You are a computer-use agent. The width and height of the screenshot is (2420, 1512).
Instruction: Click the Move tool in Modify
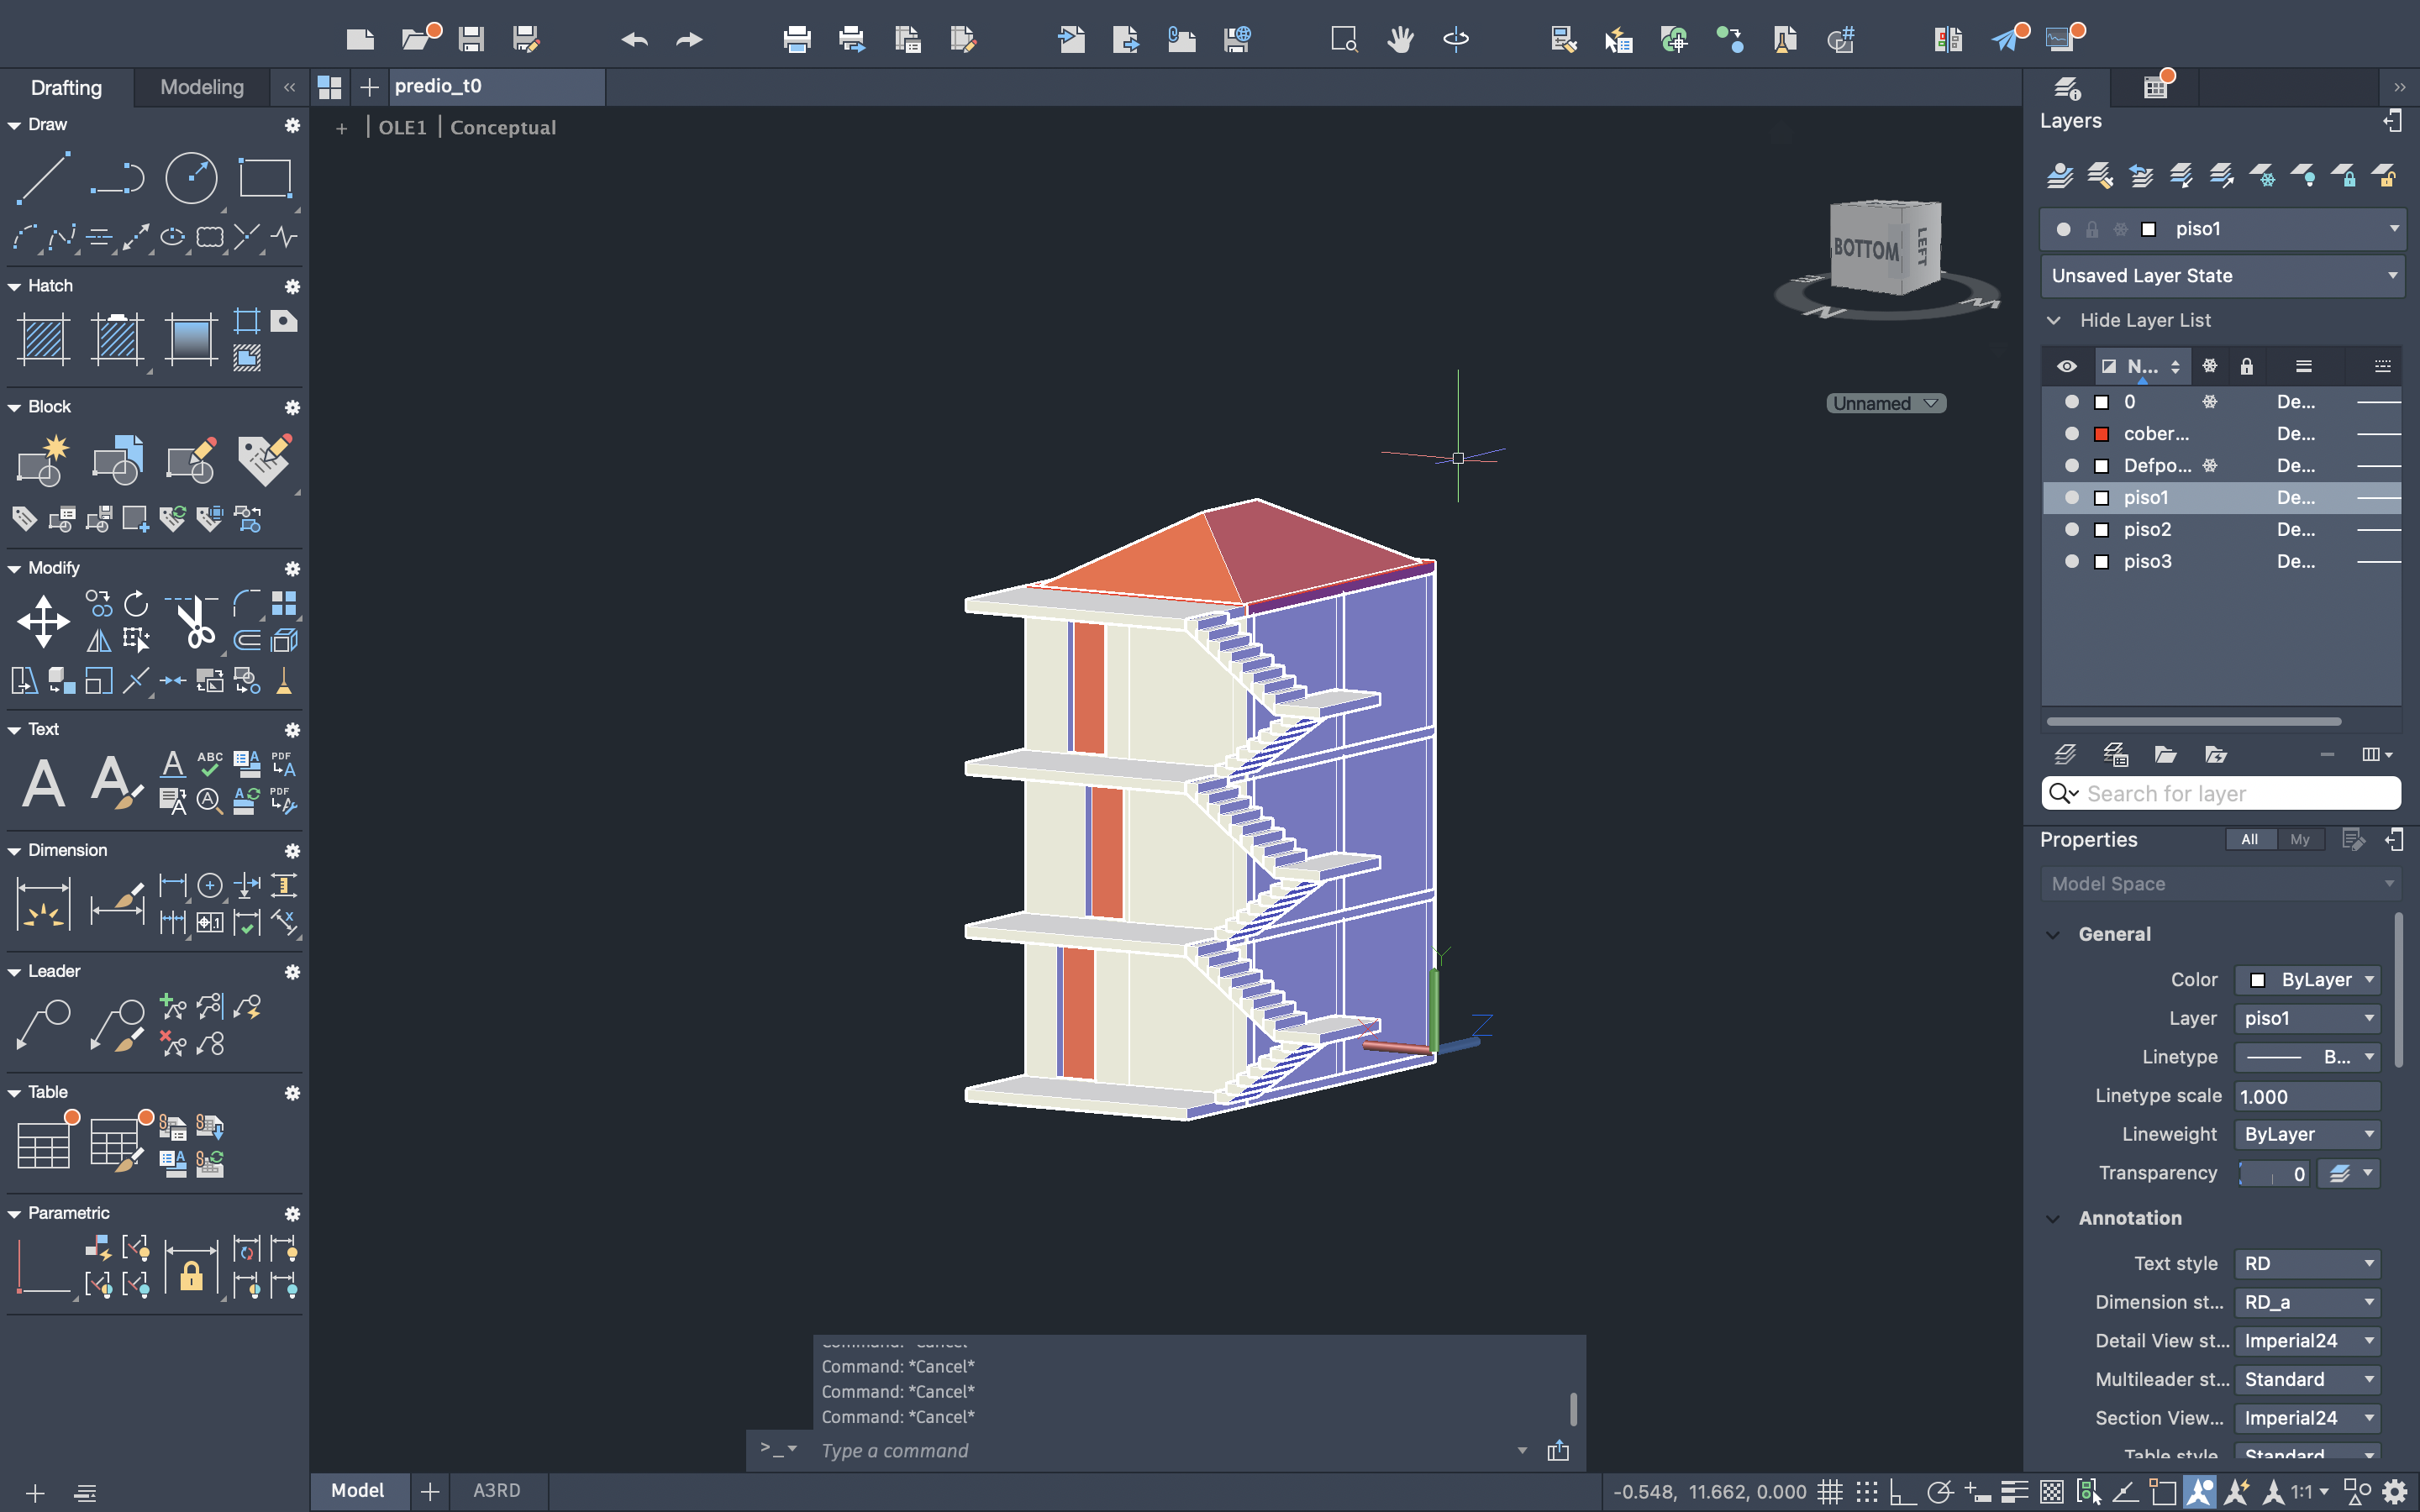click(43, 621)
